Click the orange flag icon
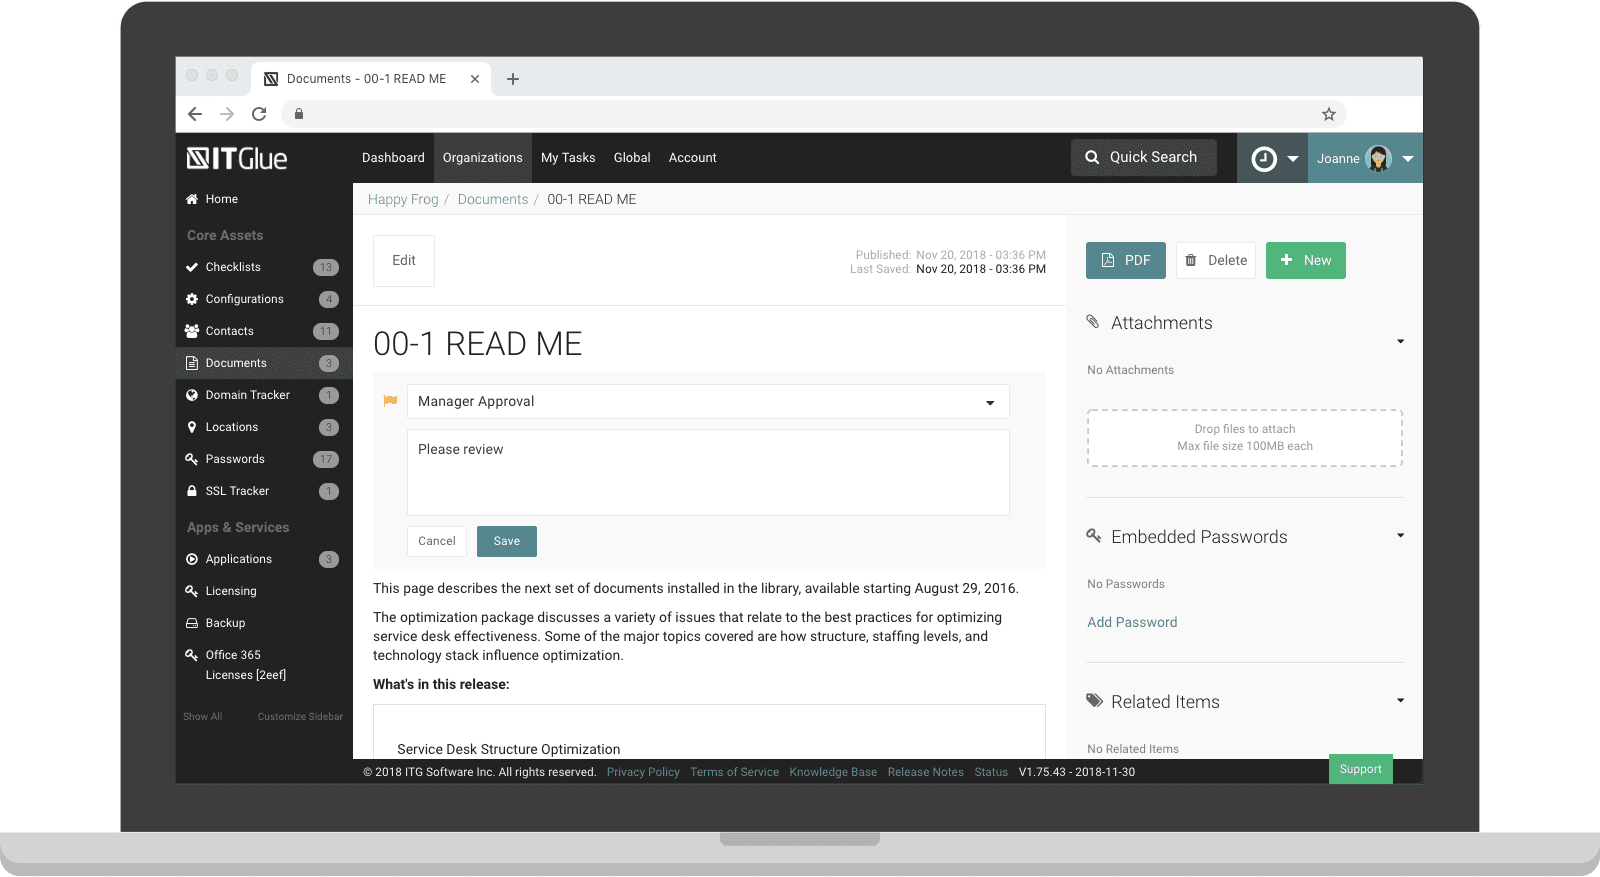Viewport: 1600px width, 877px height. point(390,401)
